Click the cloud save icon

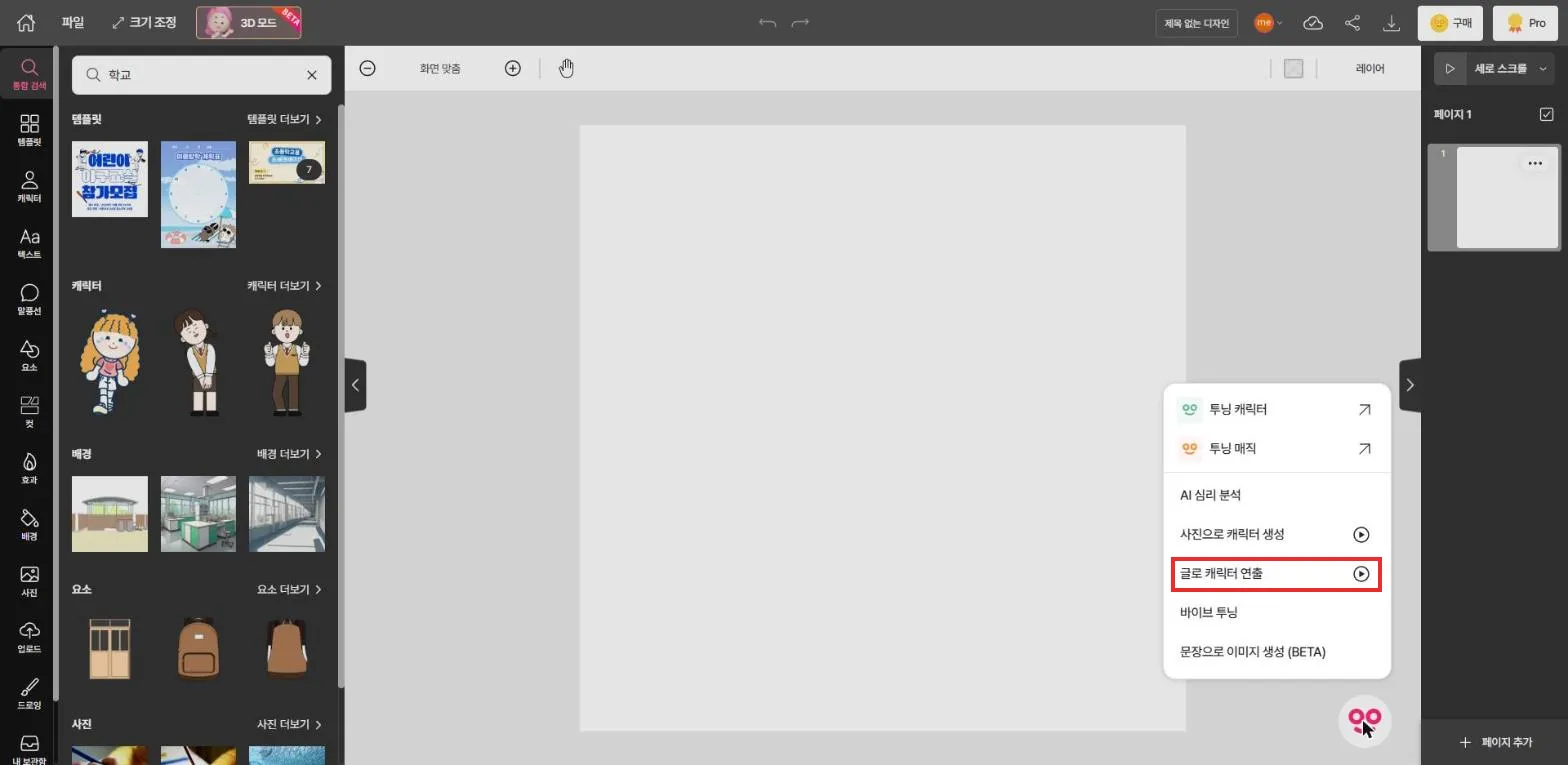(1313, 22)
